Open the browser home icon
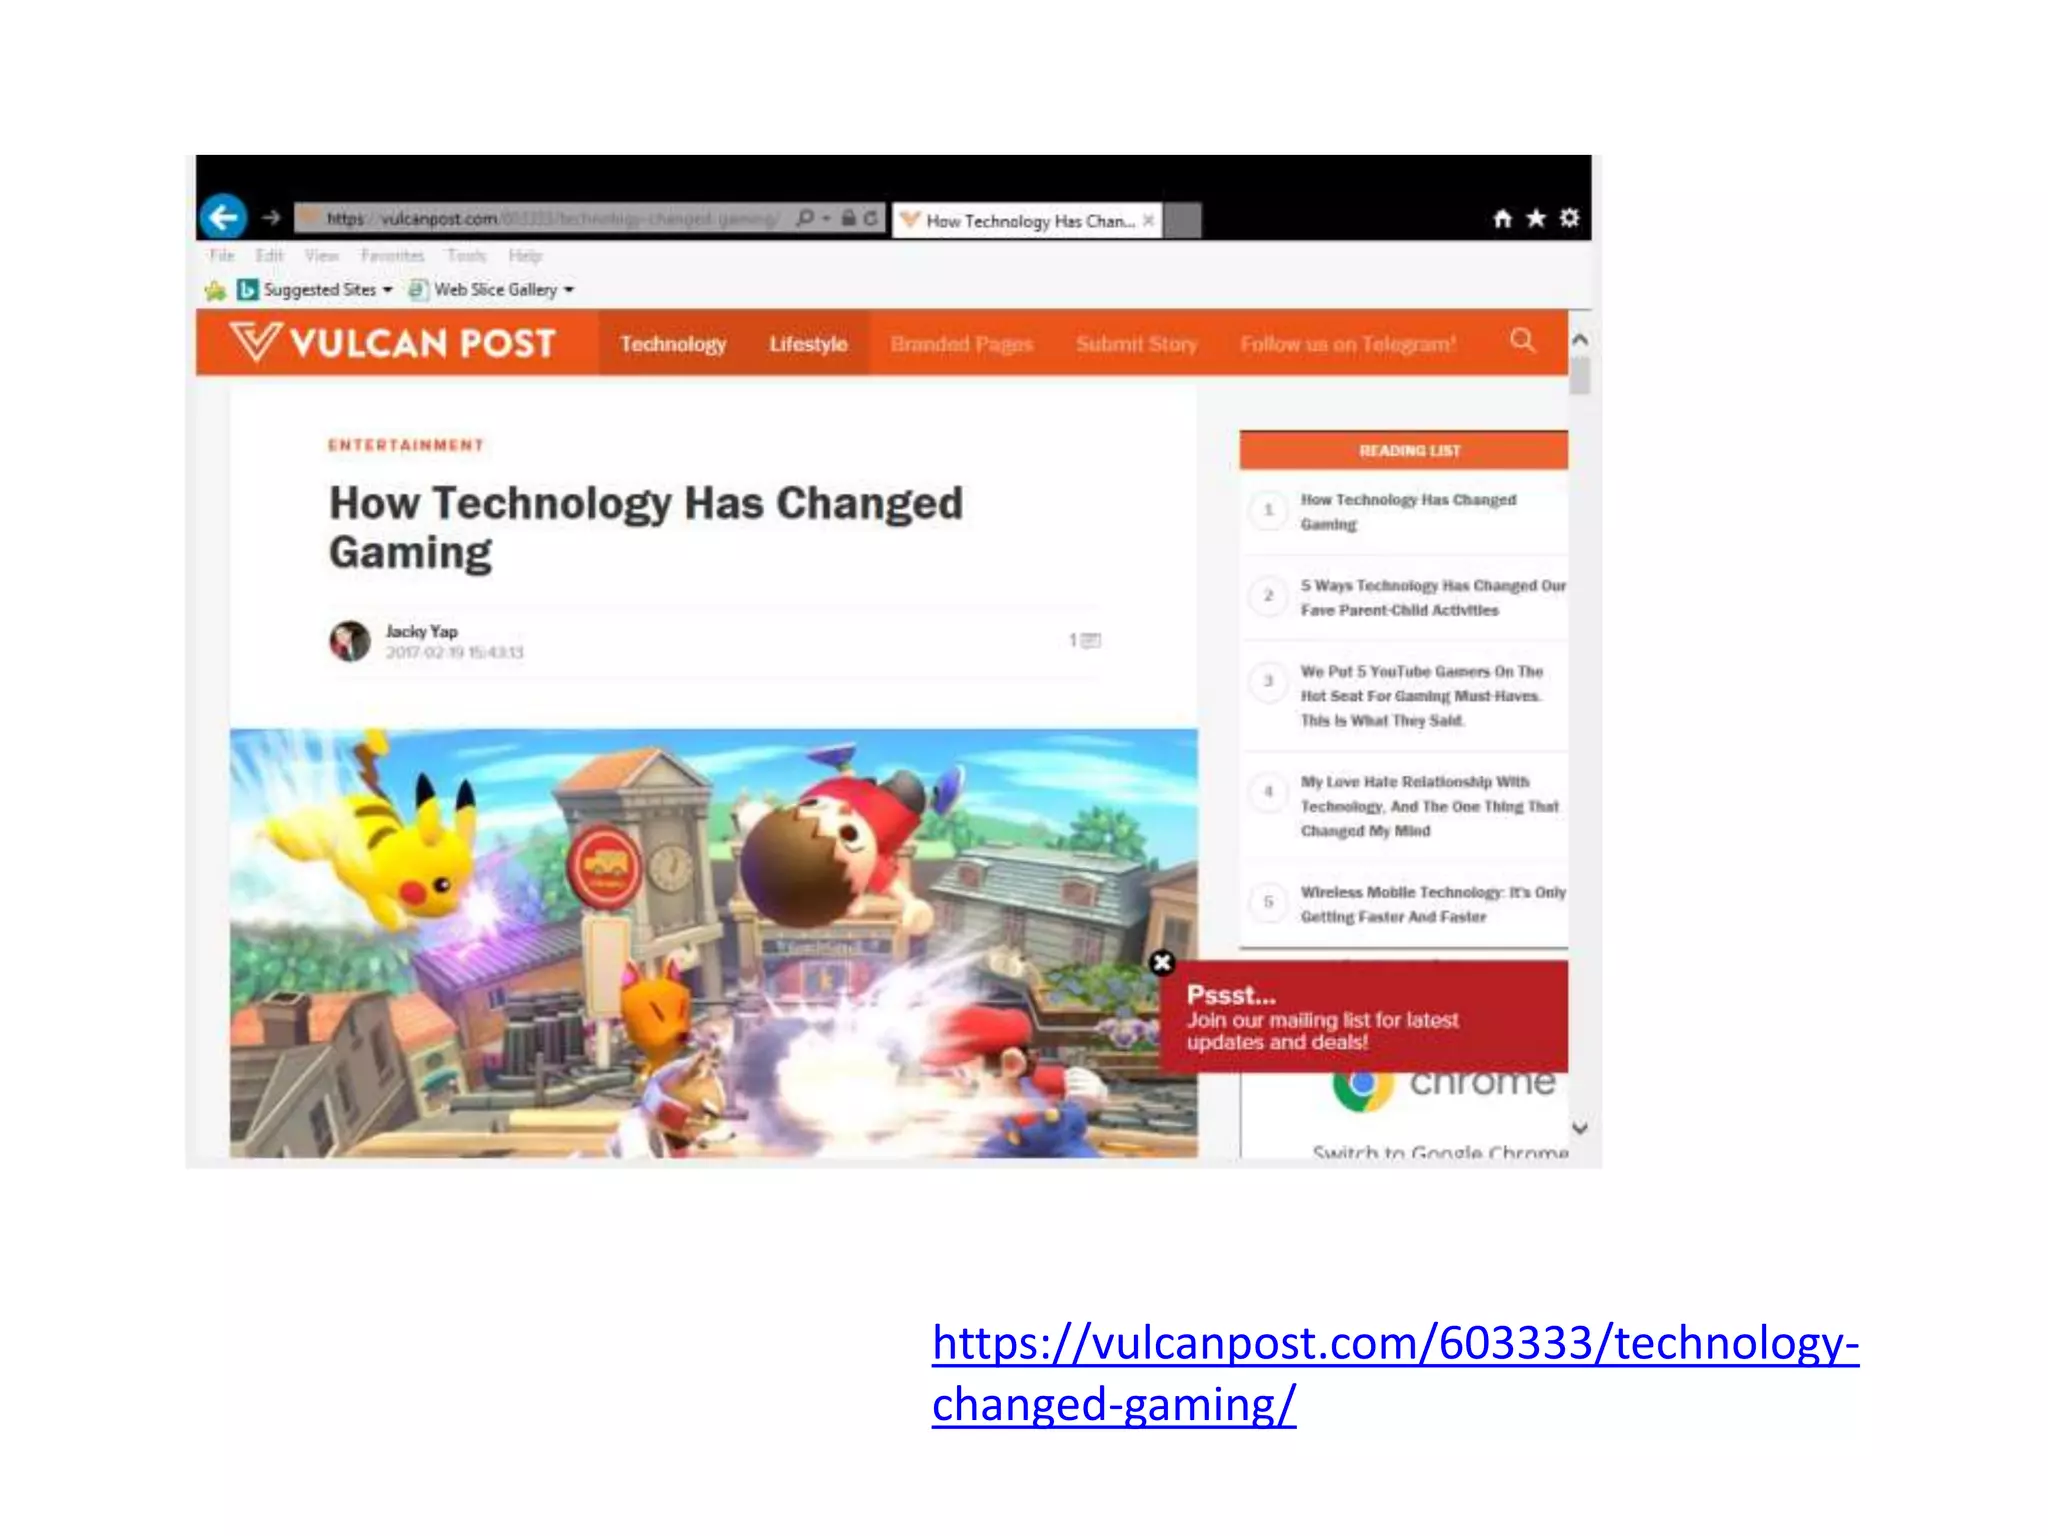The width and height of the screenshot is (2048, 1536). [1502, 218]
